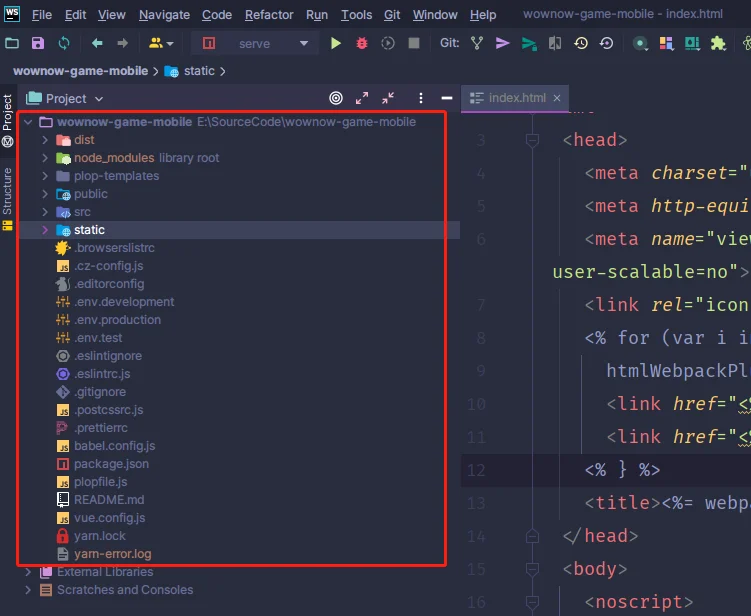Click the Search Everywhere toolbar icon
The image size is (751, 616).
[640, 44]
